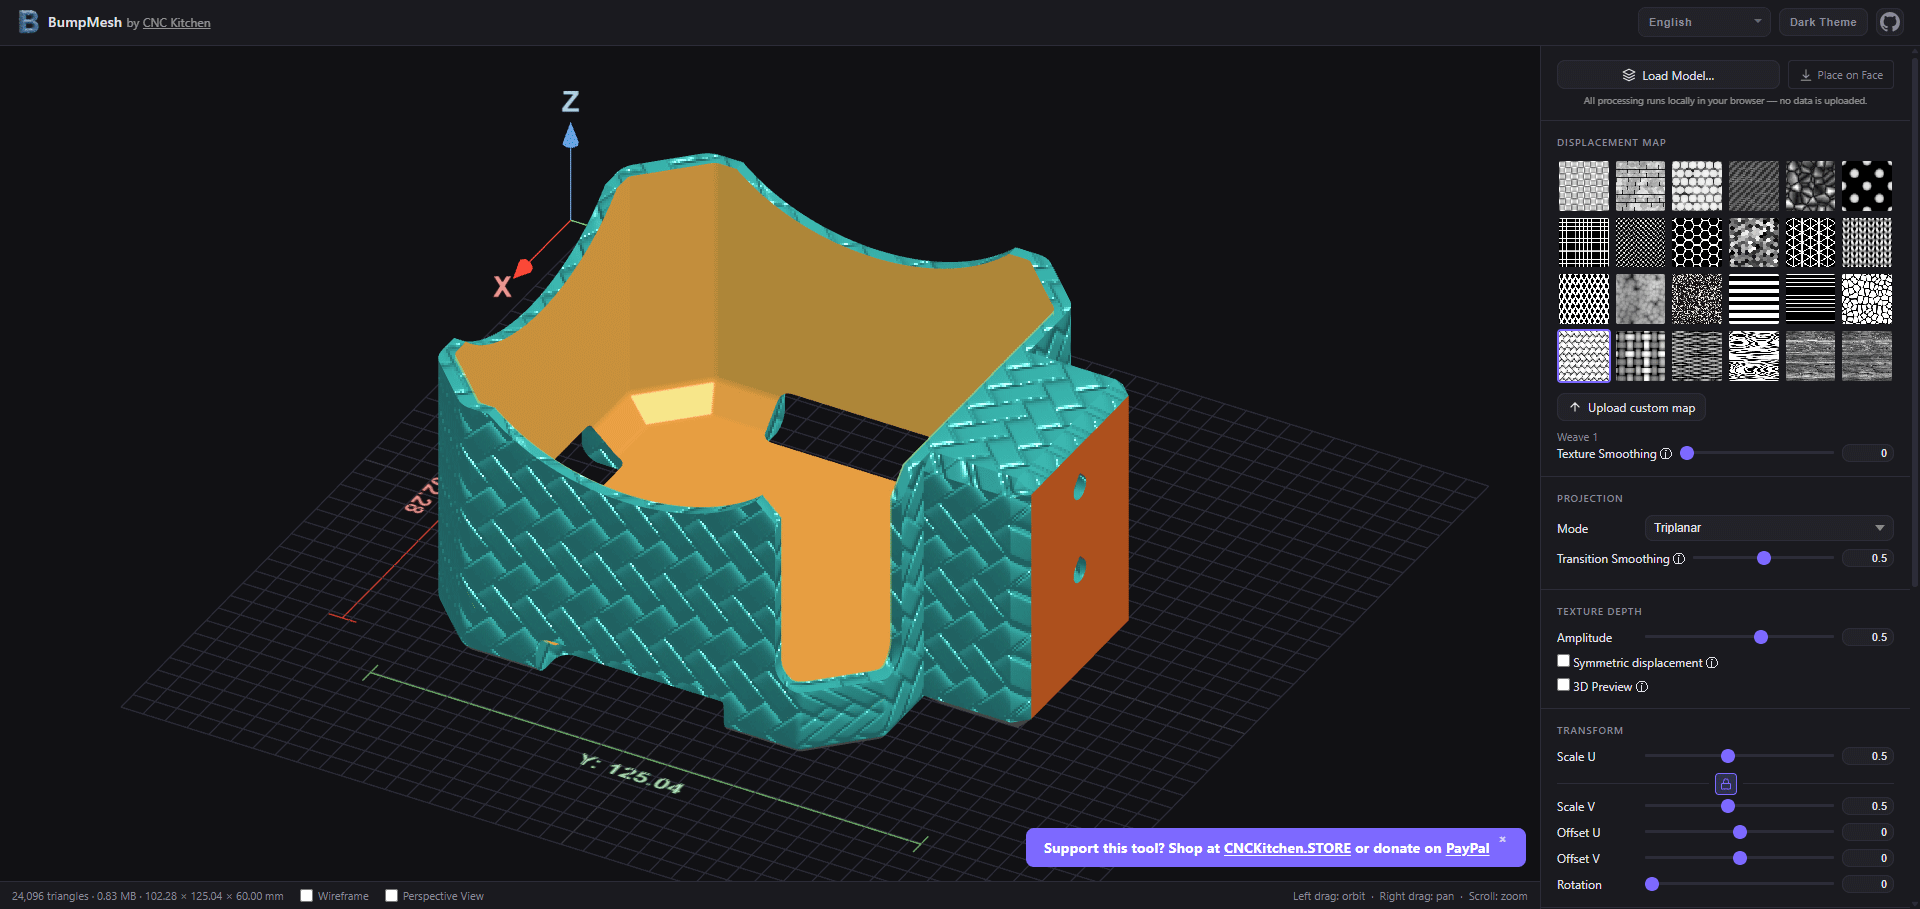Click the Upload custom map button
The height and width of the screenshot is (909, 1920).
(1631, 408)
